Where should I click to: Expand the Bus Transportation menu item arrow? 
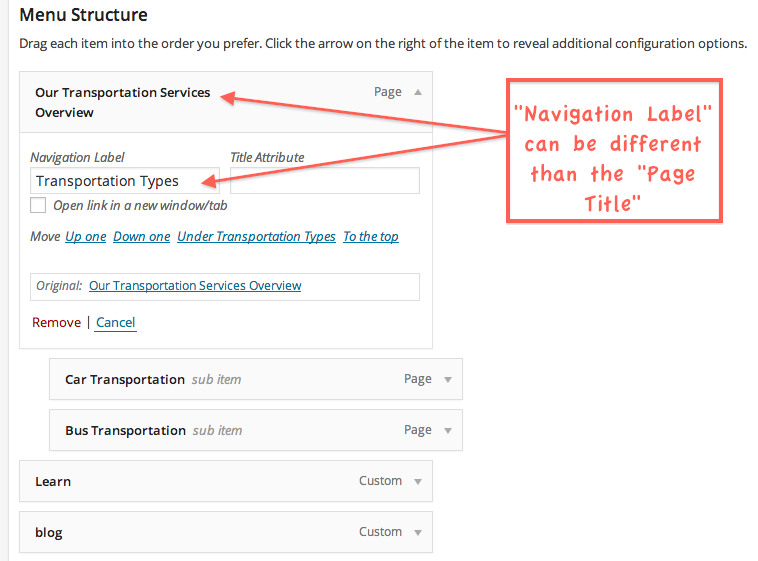tap(448, 430)
